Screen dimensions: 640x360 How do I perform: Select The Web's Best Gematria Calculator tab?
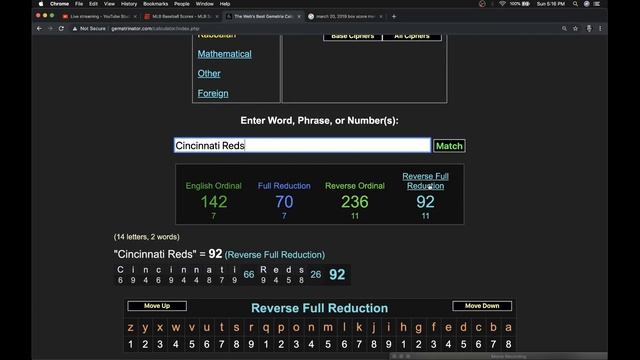coord(263,16)
